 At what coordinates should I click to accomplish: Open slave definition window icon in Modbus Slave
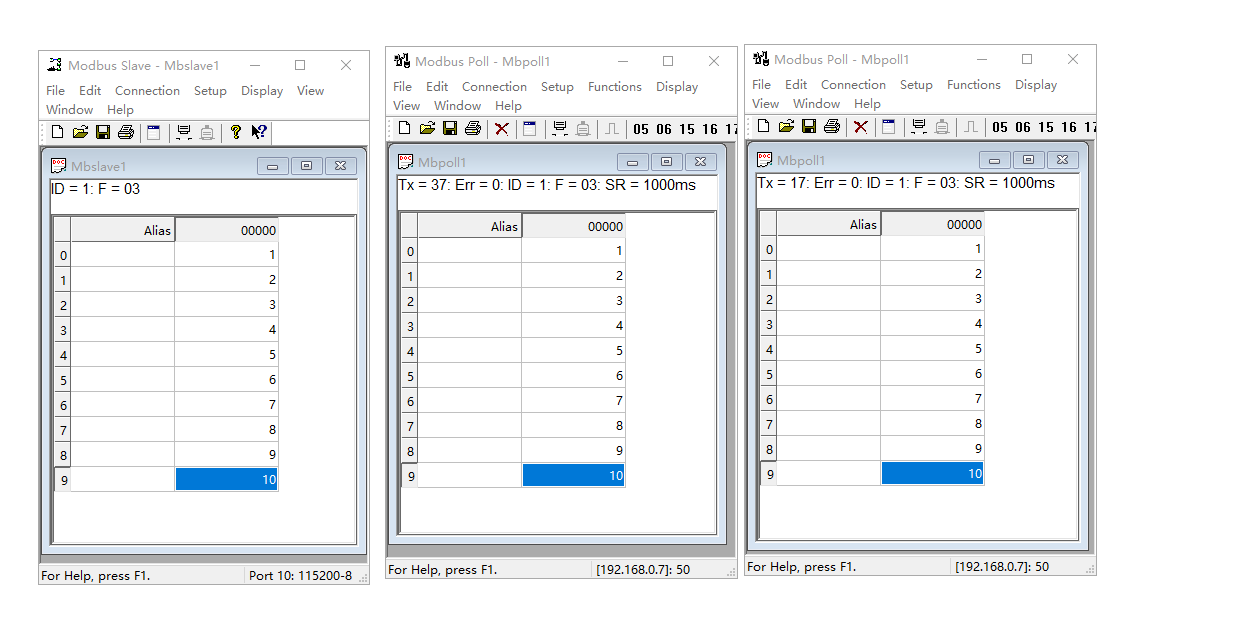[x=153, y=132]
